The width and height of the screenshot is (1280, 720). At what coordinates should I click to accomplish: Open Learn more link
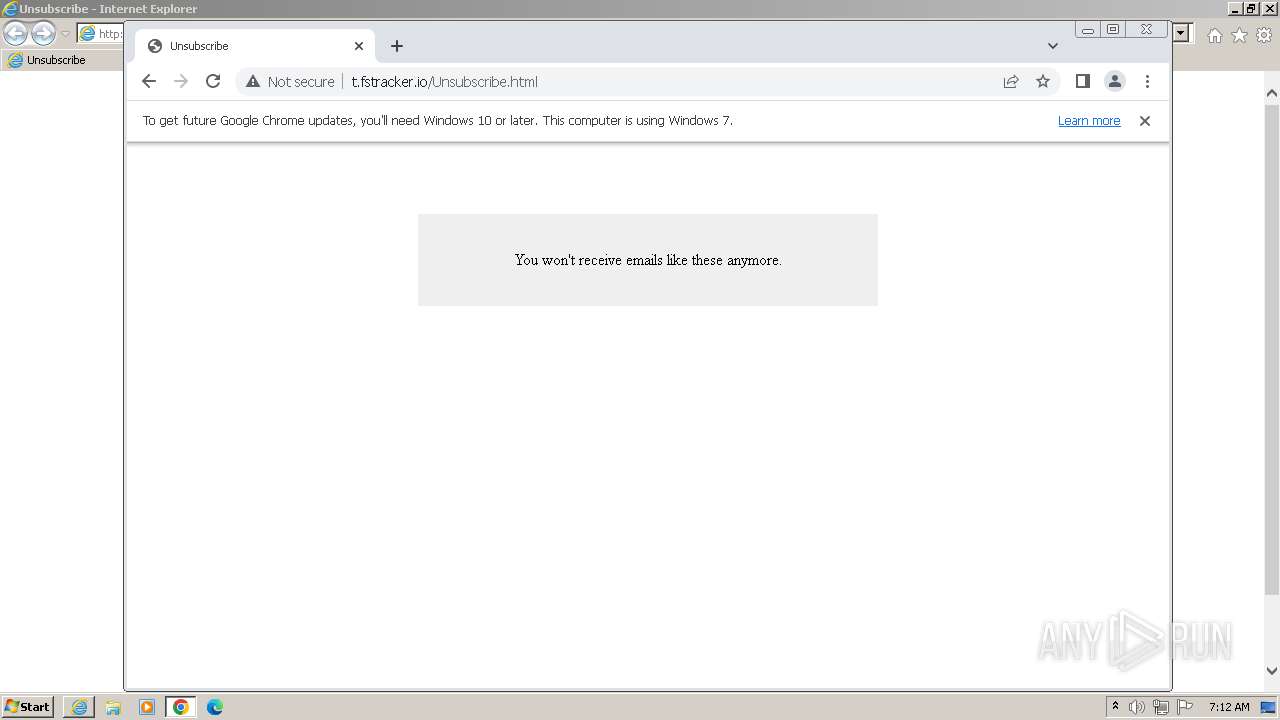(x=1089, y=121)
